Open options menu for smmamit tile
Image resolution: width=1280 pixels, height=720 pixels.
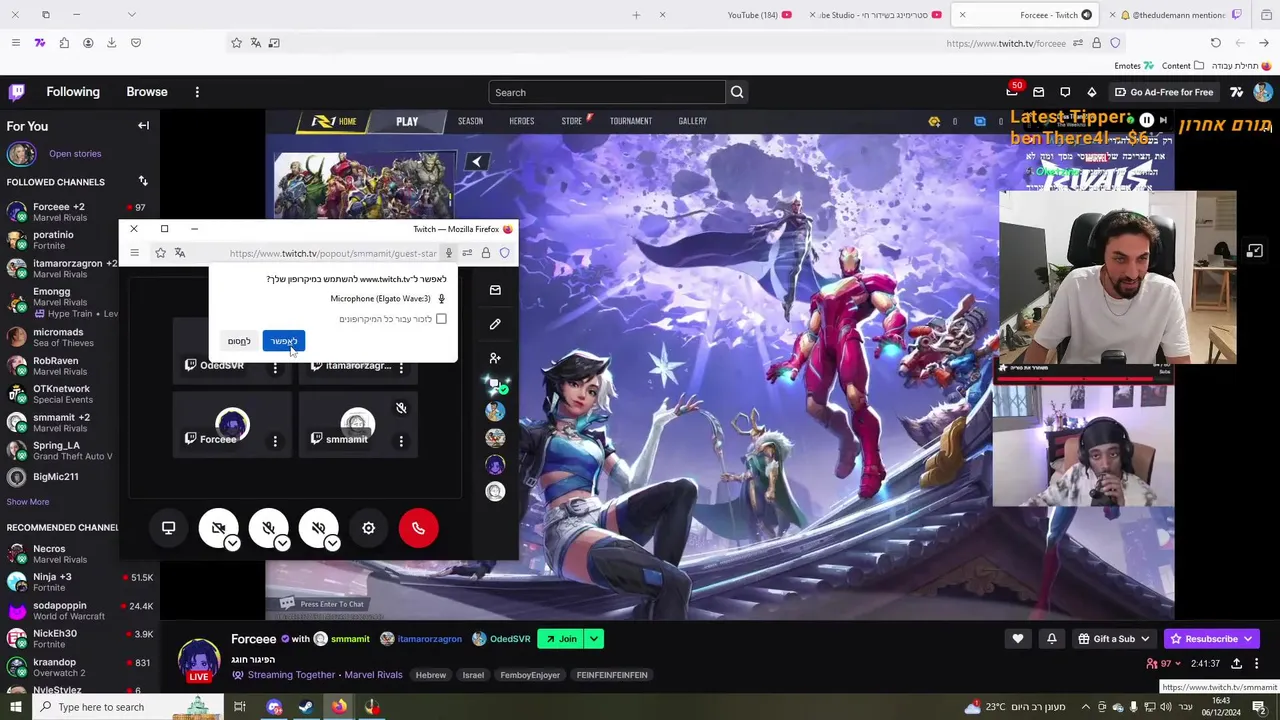[401, 440]
